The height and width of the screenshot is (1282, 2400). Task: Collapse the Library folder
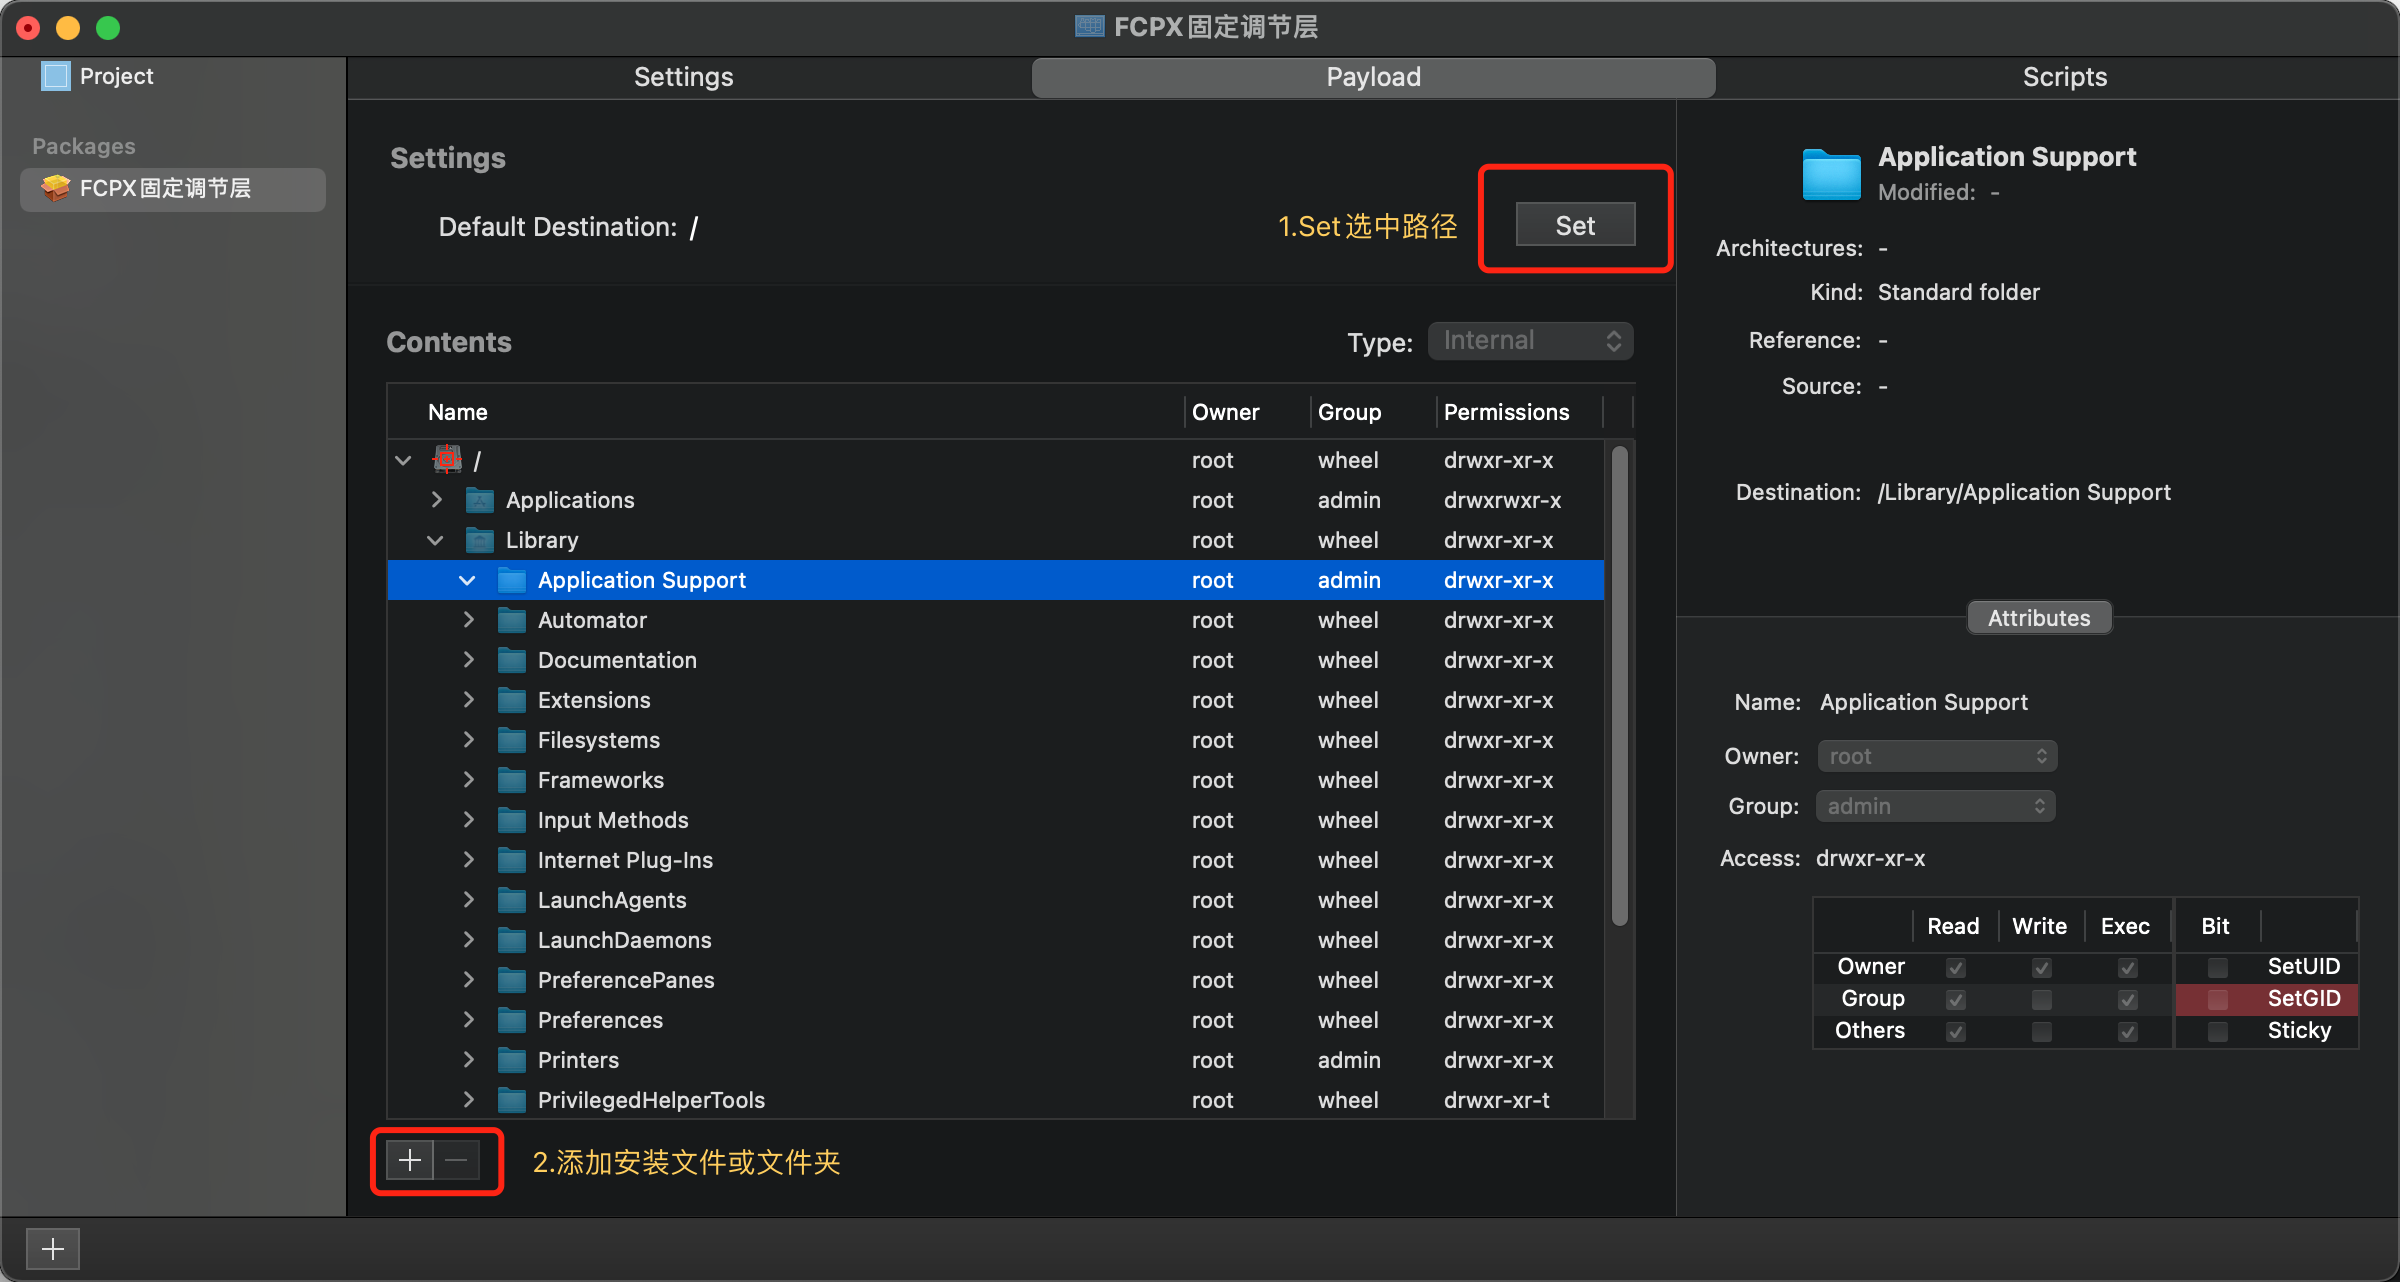click(x=435, y=540)
